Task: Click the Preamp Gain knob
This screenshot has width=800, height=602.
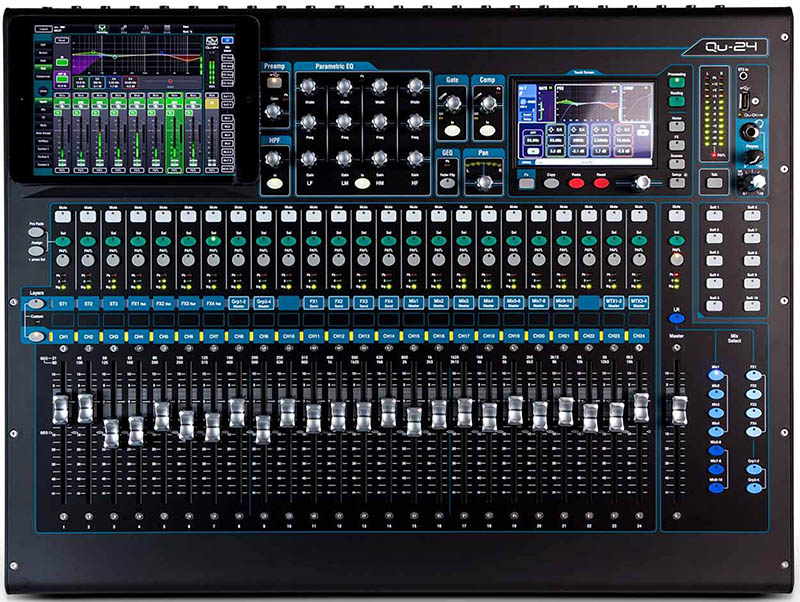Action: tap(273, 111)
